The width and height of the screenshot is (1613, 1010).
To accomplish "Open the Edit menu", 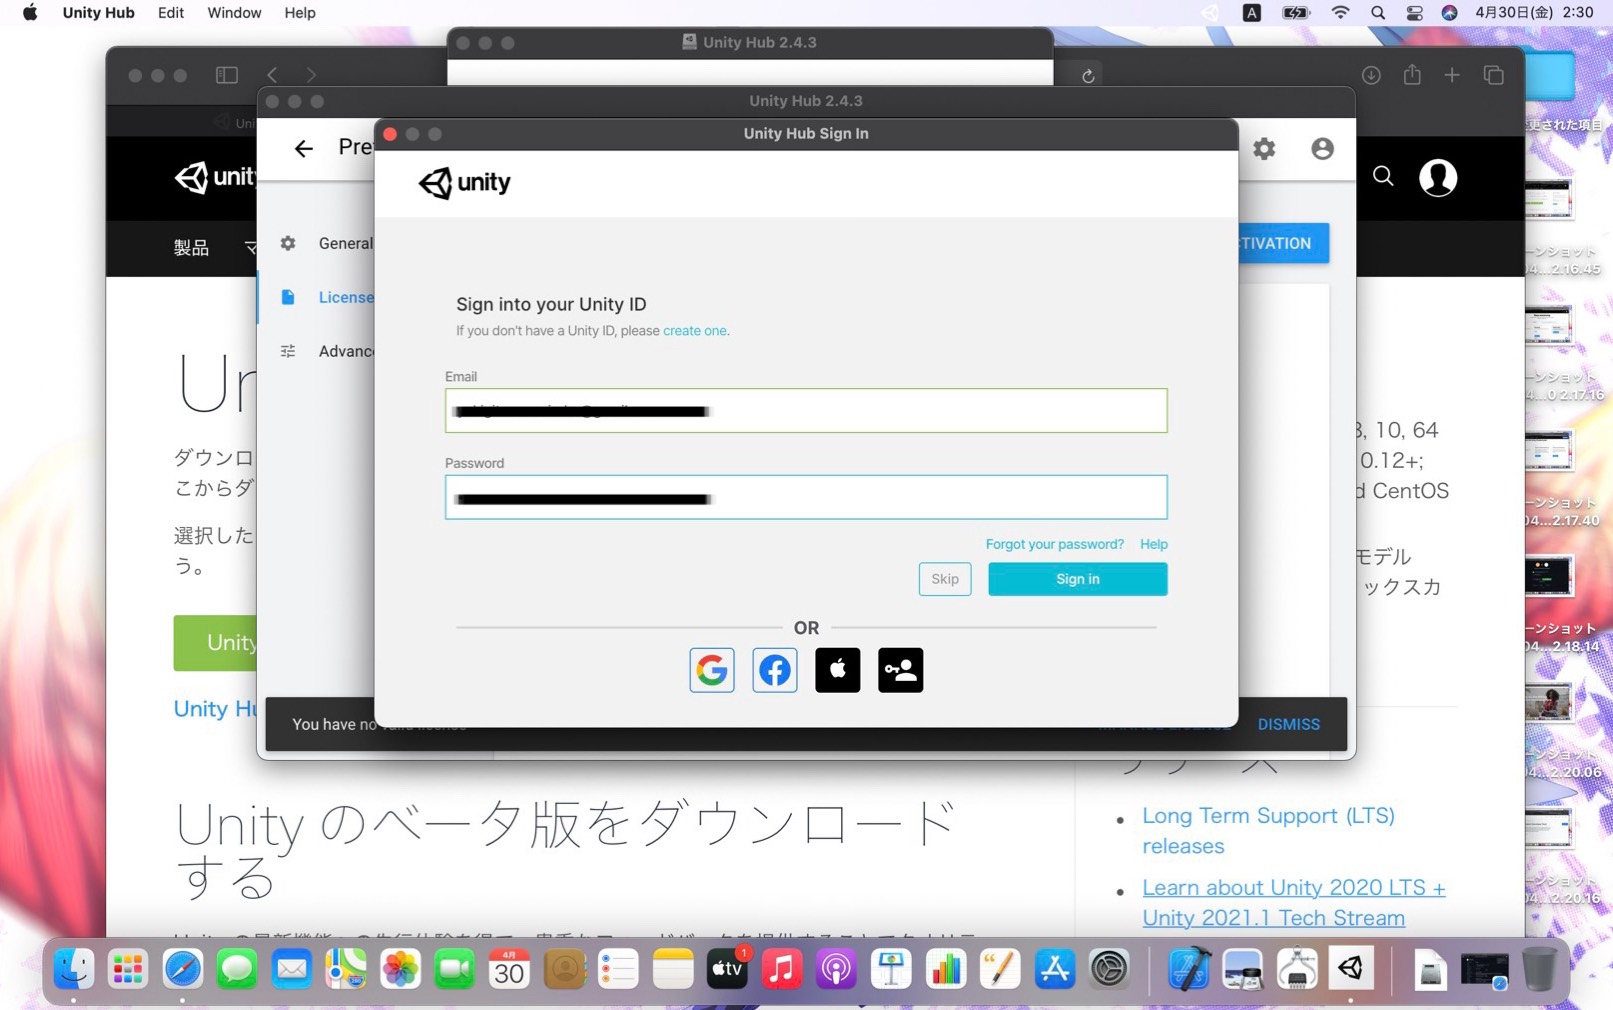I will click(171, 13).
